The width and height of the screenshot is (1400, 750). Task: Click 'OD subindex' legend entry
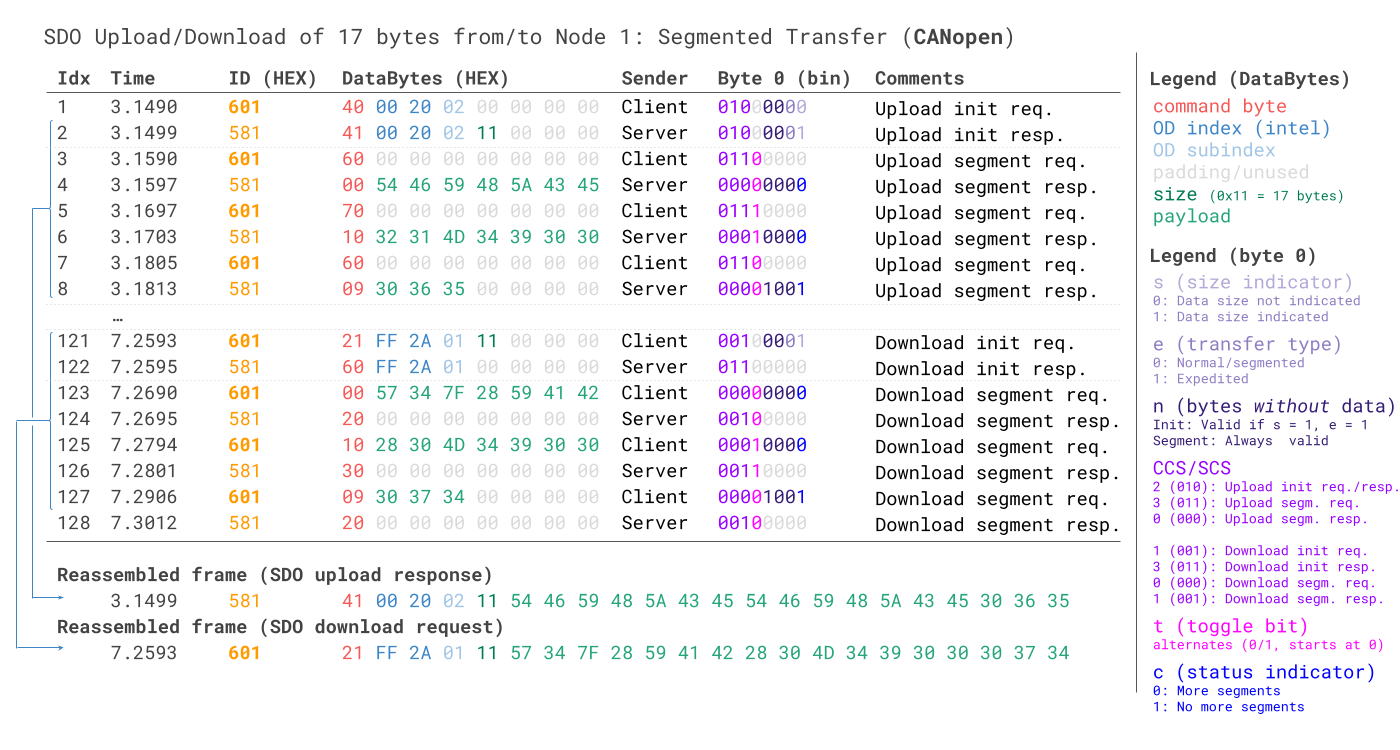coord(1214,150)
